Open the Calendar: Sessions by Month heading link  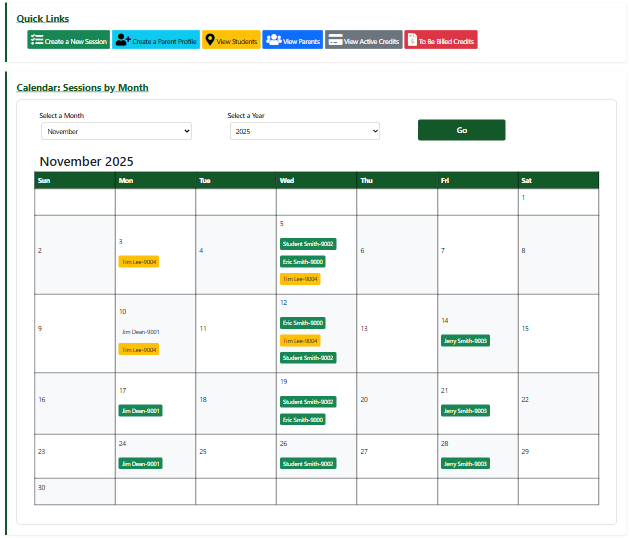pyautogui.click(x=82, y=88)
